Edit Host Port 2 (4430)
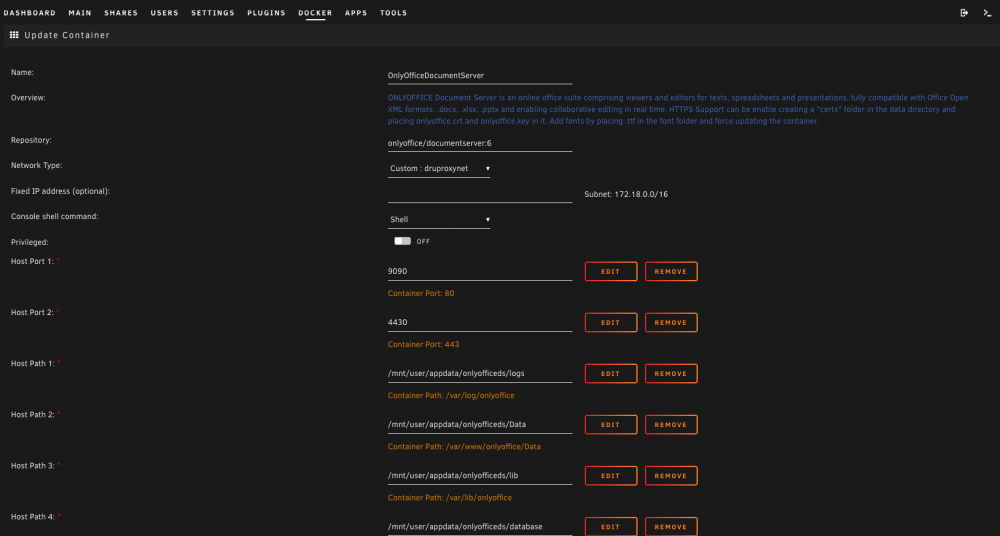Screen dimensions: 1000x536 (x=611, y=322)
